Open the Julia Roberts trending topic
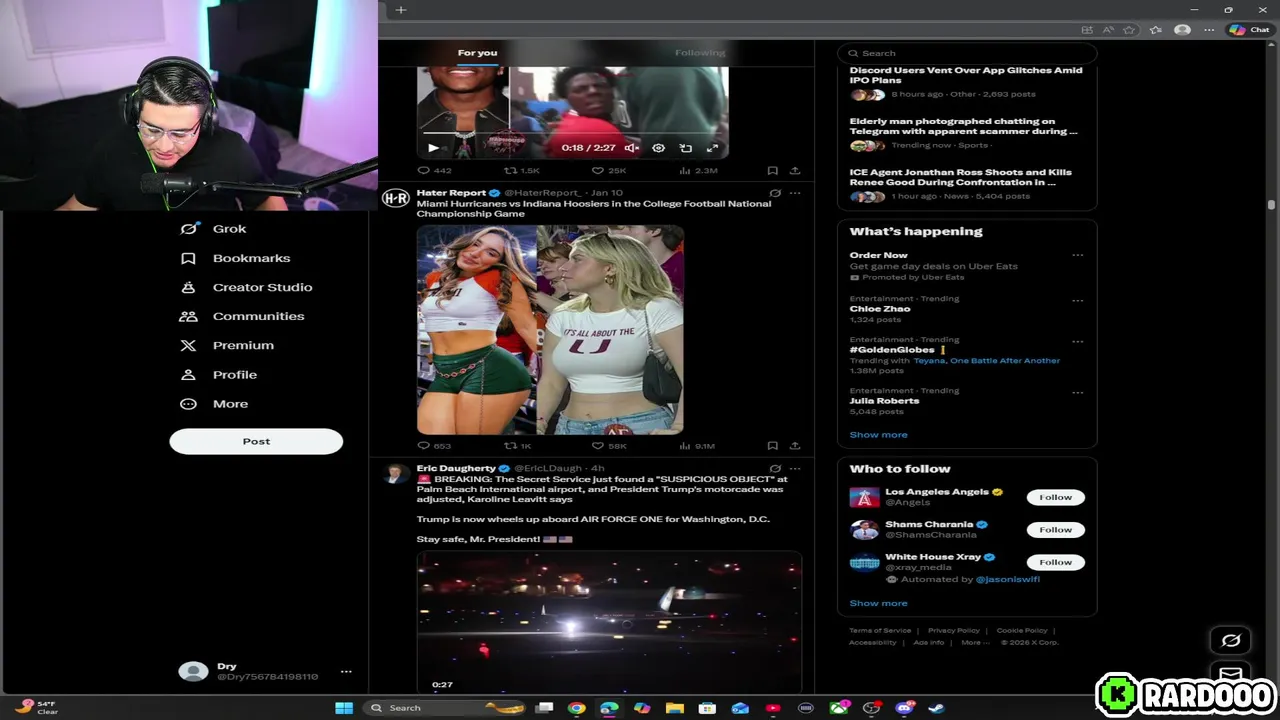The width and height of the screenshot is (1280, 720). point(884,401)
